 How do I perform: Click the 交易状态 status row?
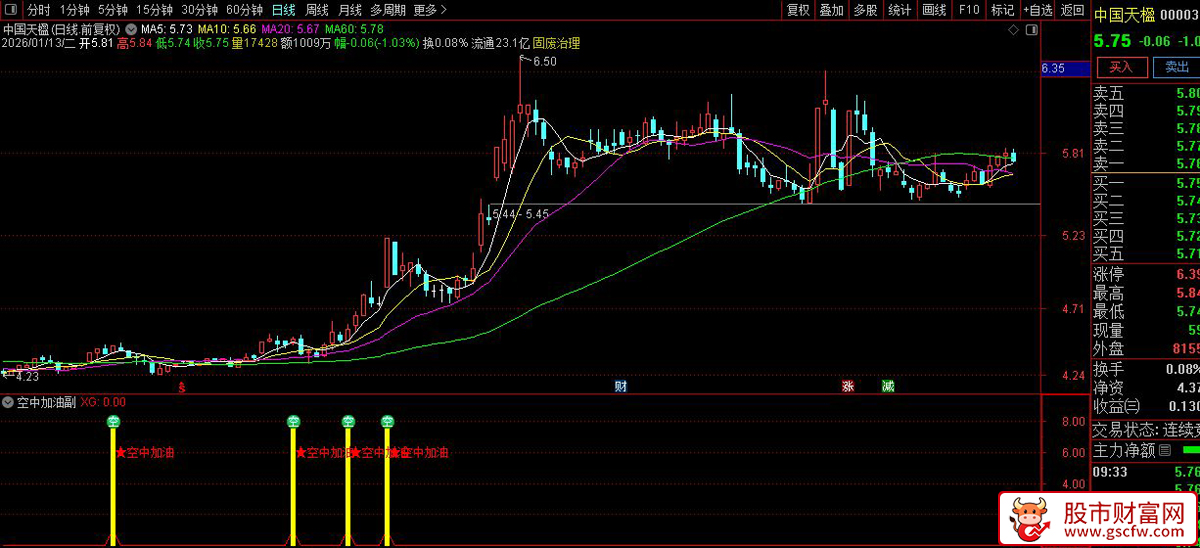1145,430
